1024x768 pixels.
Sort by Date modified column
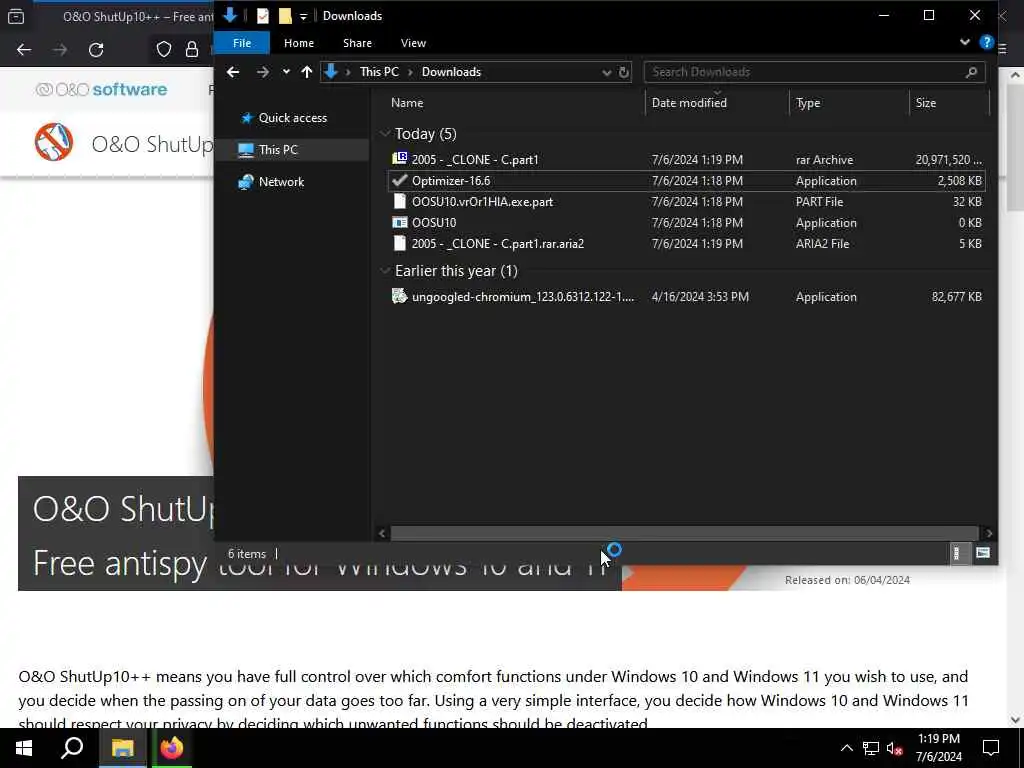689,103
